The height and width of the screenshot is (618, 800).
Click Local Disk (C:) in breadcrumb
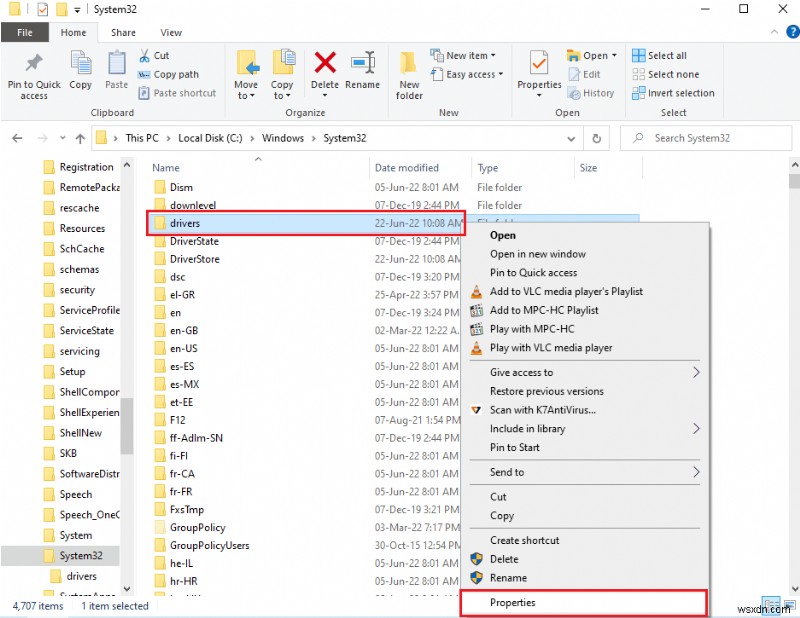(x=210, y=138)
